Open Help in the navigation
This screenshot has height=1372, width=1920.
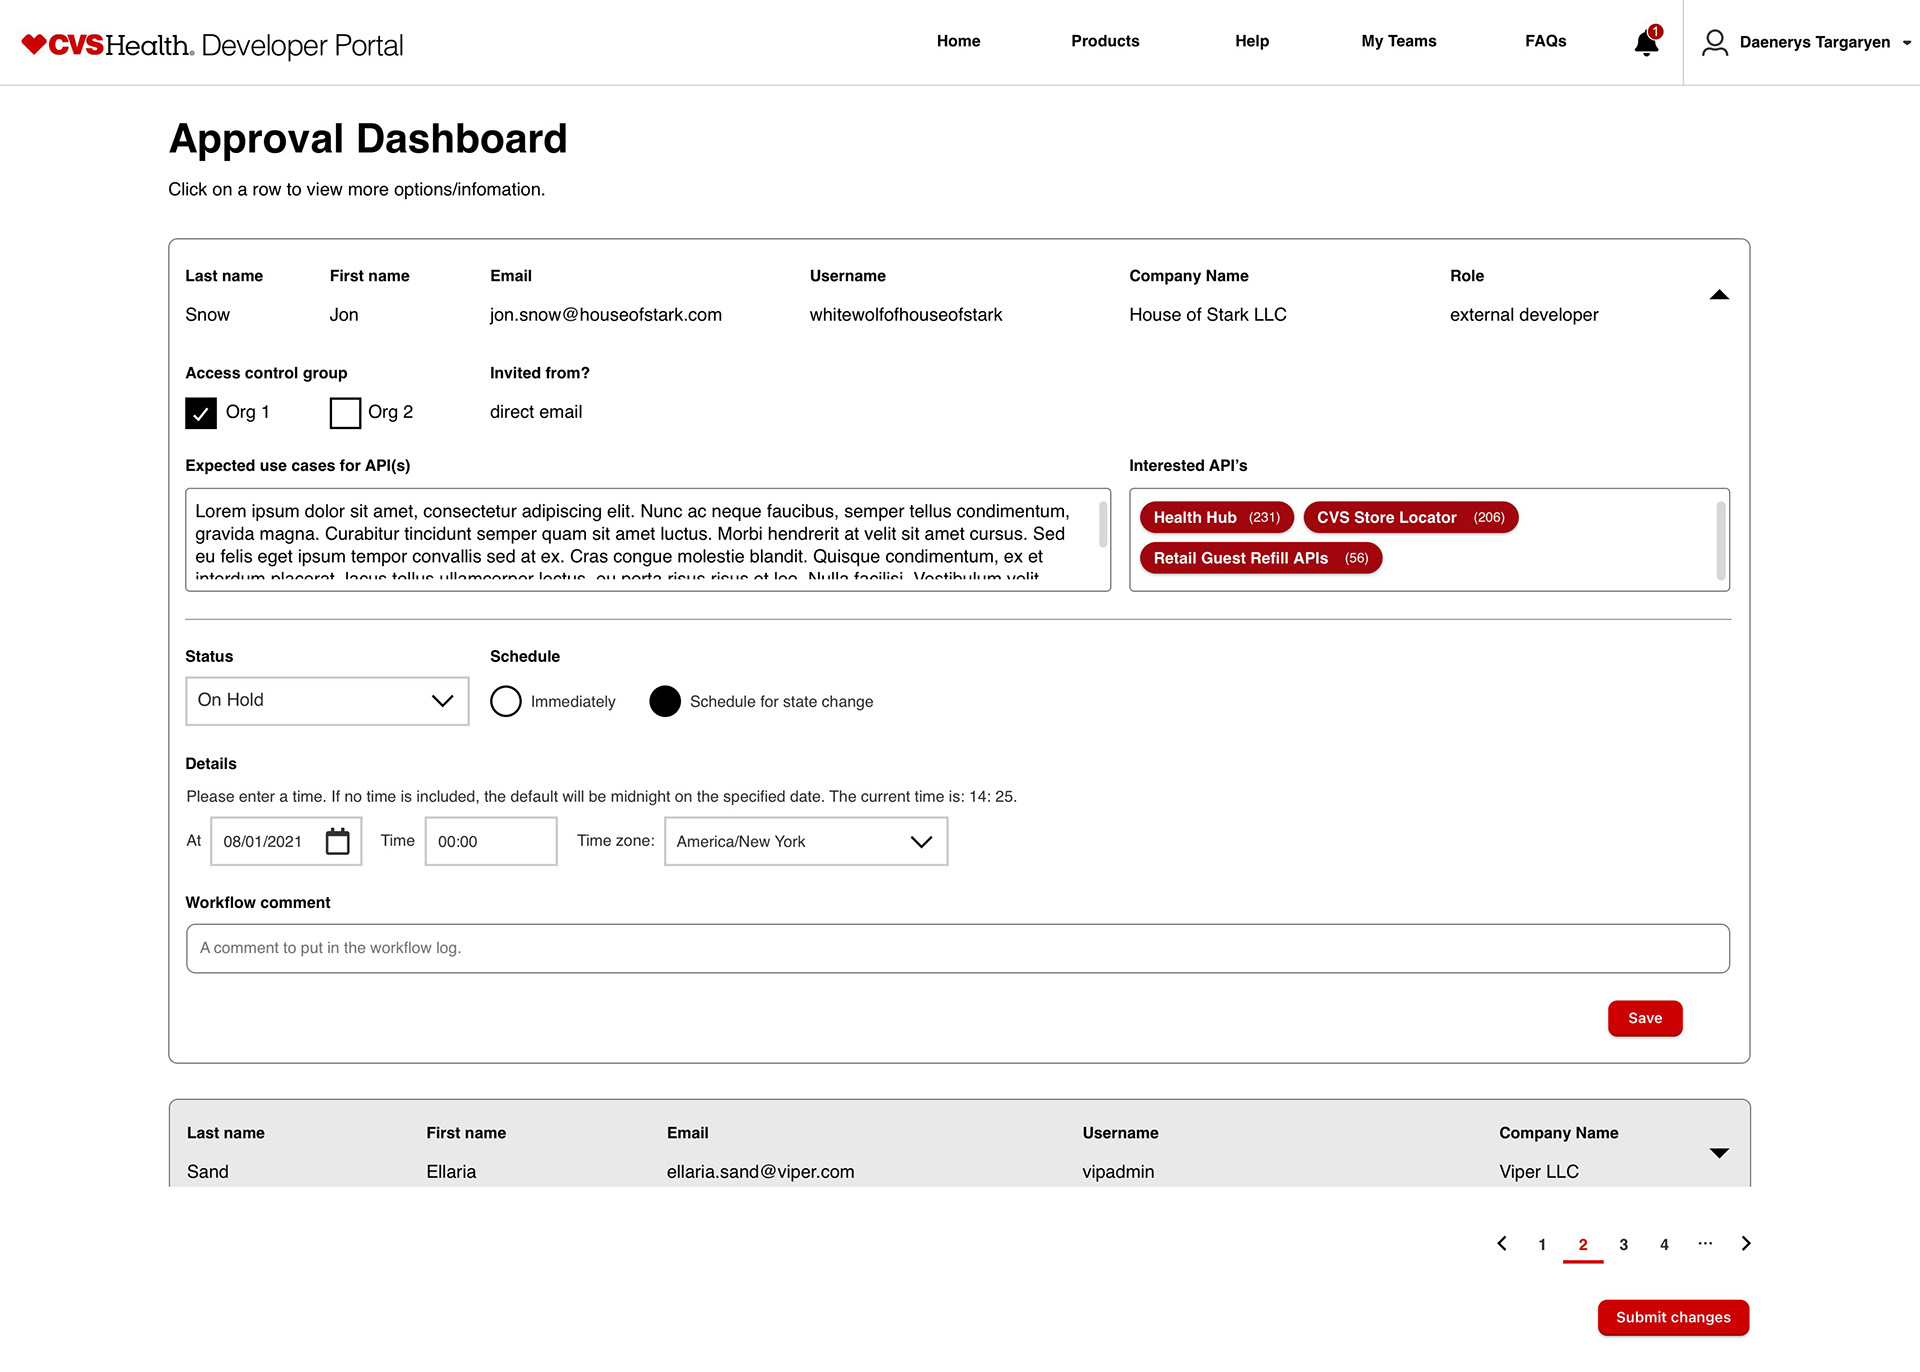[1252, 41]
